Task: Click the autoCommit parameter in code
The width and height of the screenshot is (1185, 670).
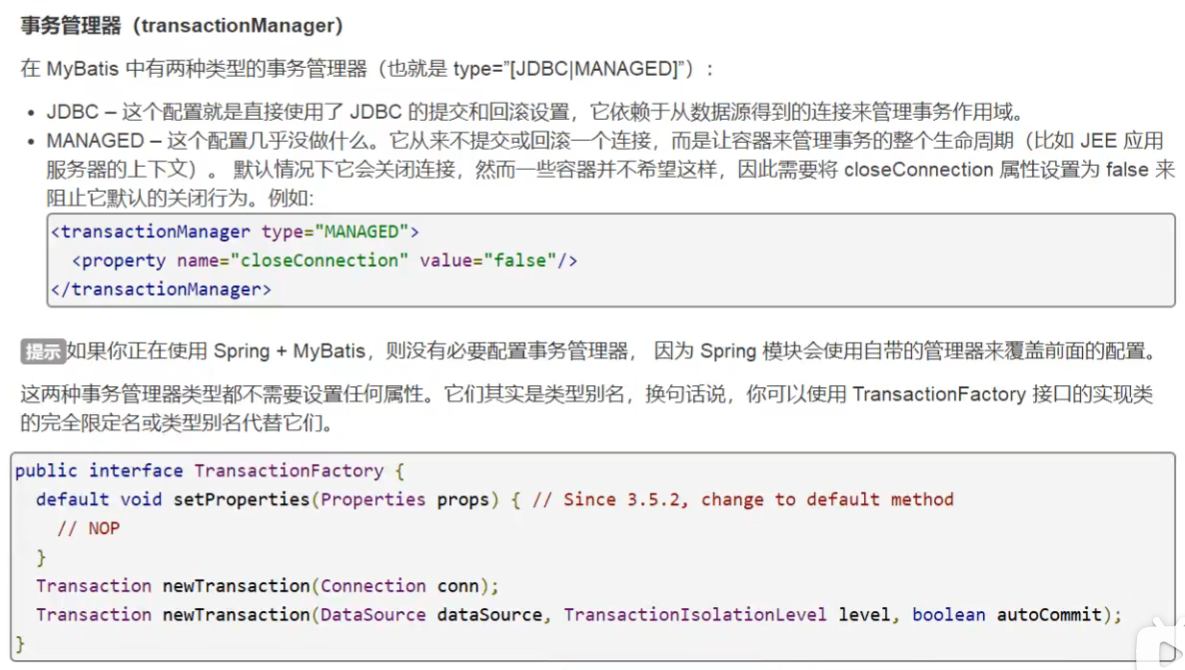Action: (1048, 614)
